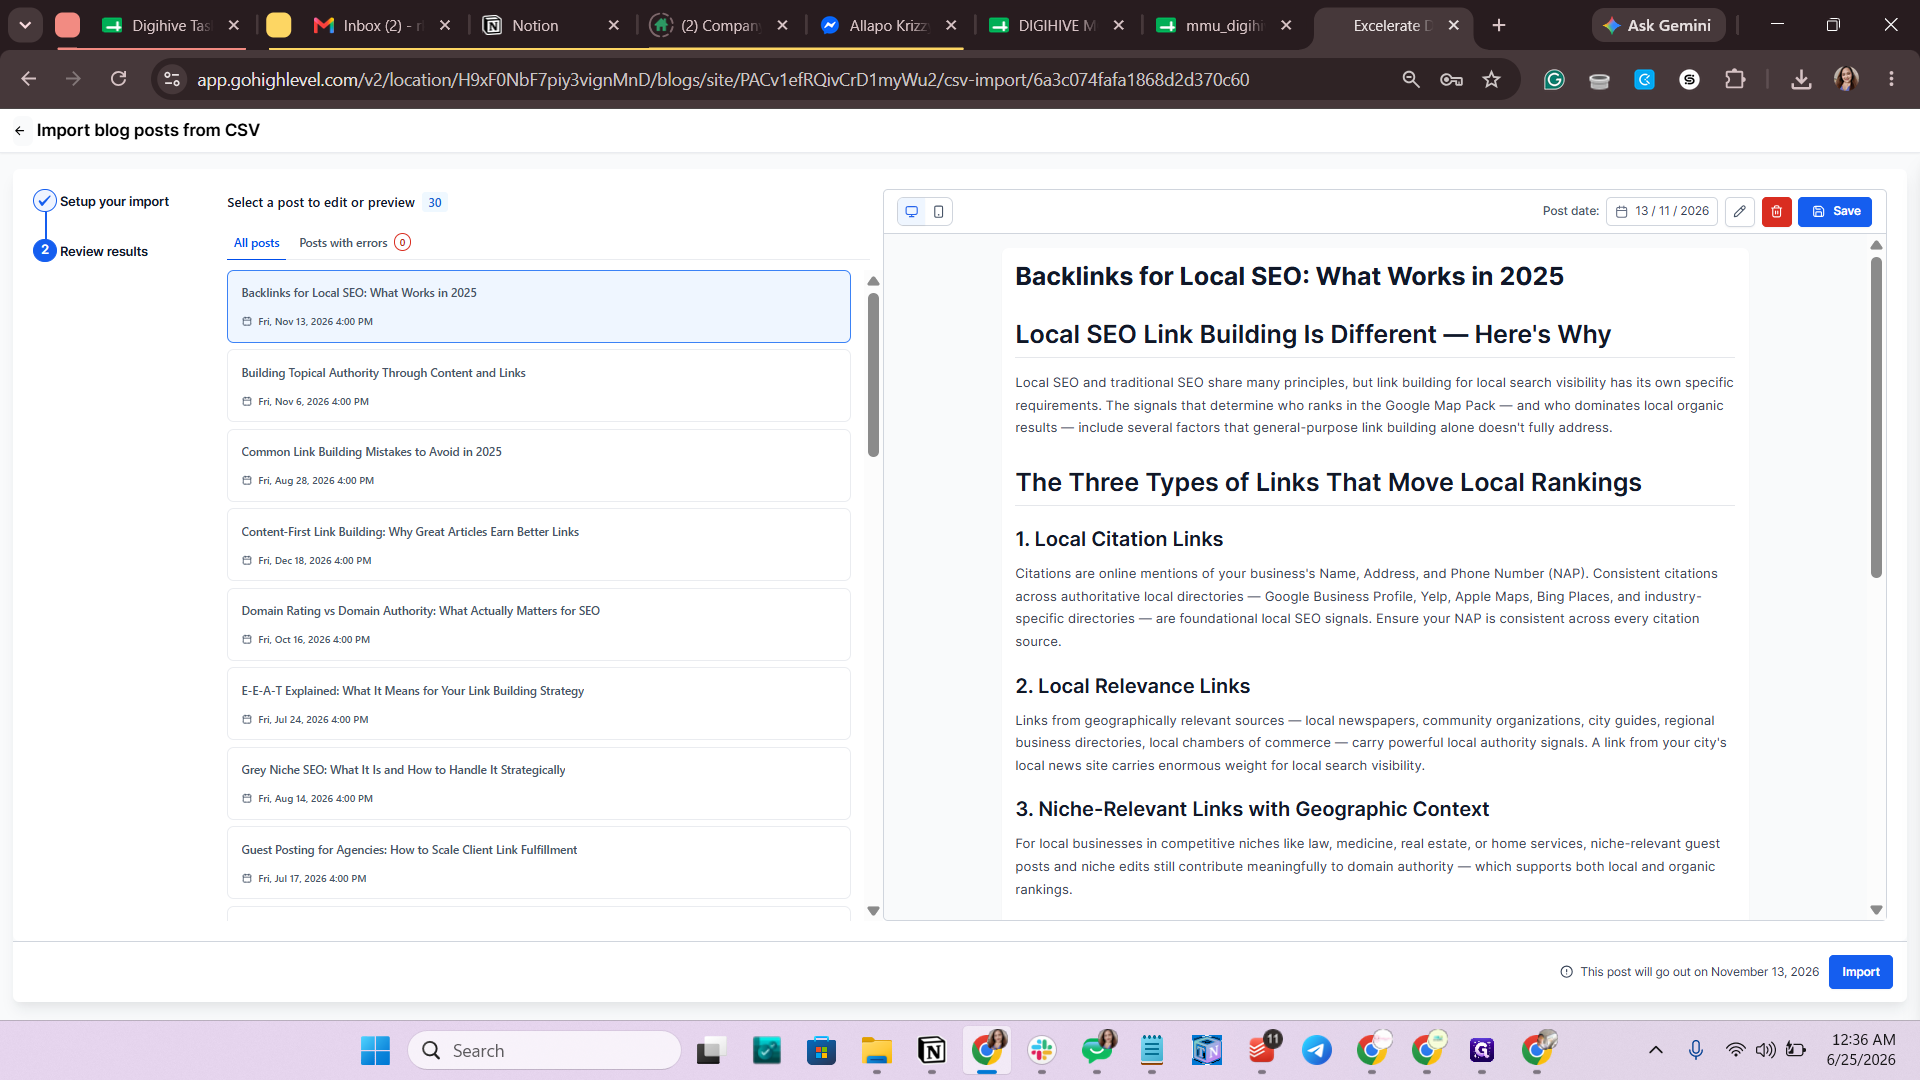Click the site information icon in address bar
The height and width of the screenshot is (1080, 1920).
pos(172,79)
